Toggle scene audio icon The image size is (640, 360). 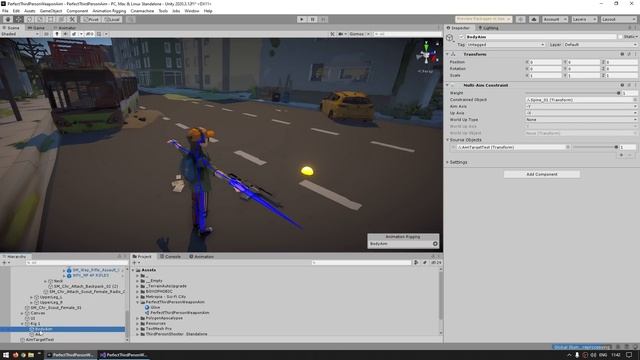pos(65,34)
